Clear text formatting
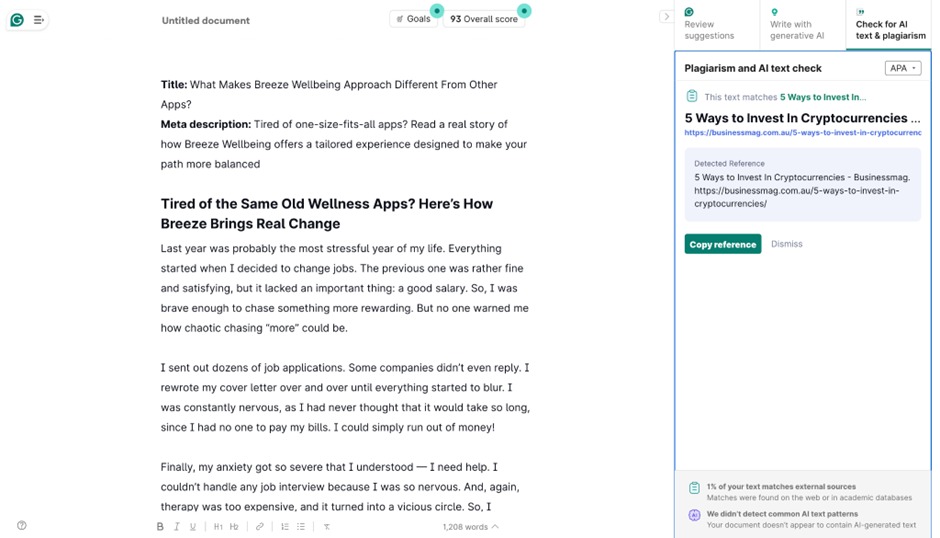The image size is (940, 538). click(326, 526)
